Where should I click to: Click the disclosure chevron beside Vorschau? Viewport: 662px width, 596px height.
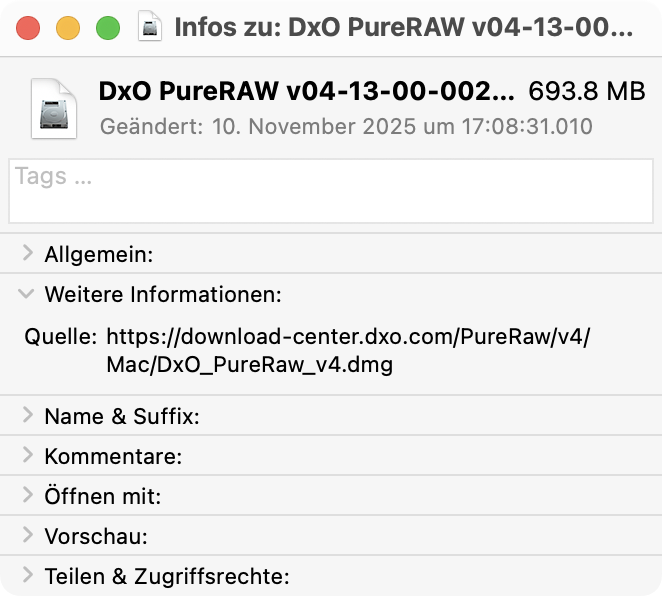[x=27, y=537]
